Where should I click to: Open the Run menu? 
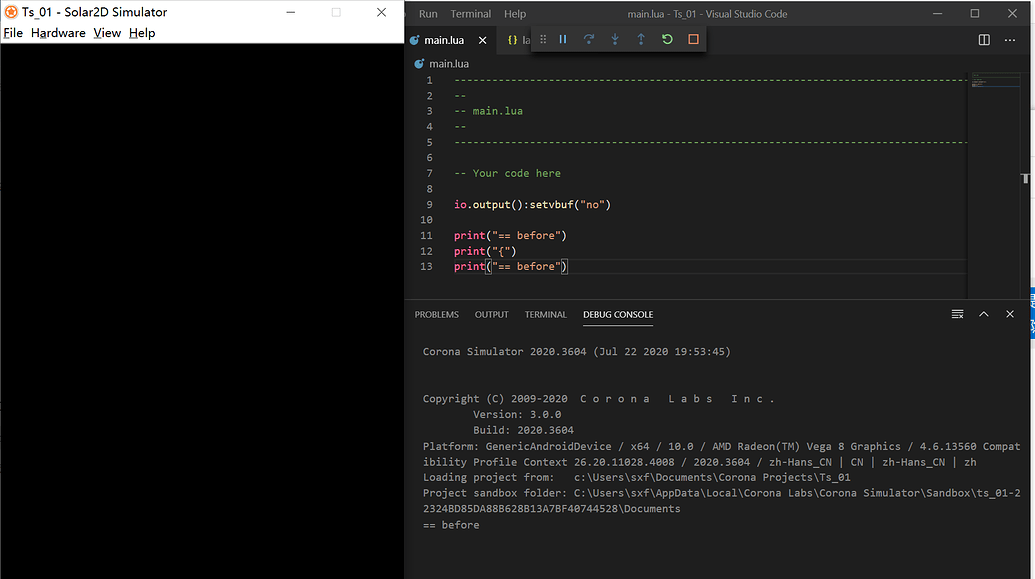click(428, 13)
